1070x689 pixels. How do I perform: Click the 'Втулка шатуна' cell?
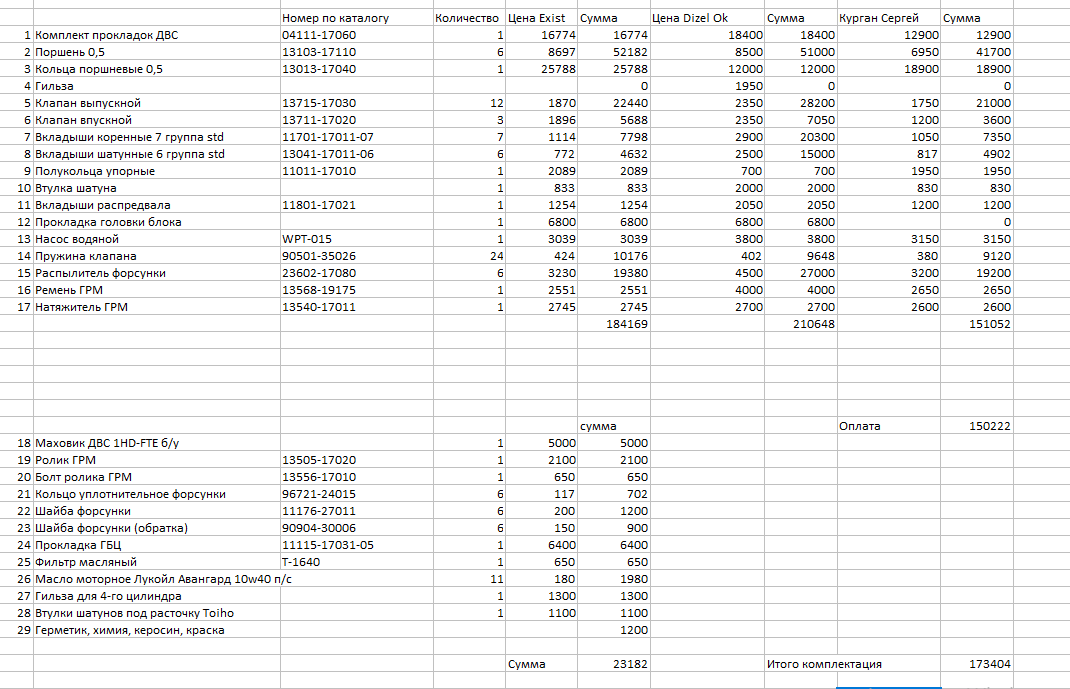[x=157, y=188]
